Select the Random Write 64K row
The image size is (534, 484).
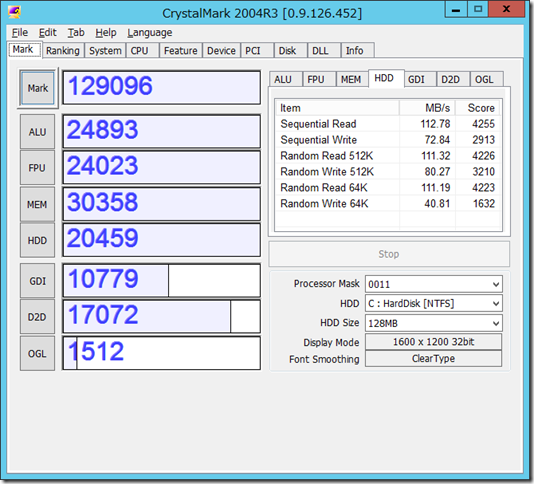pyautogui.click(x=388, y=204)
